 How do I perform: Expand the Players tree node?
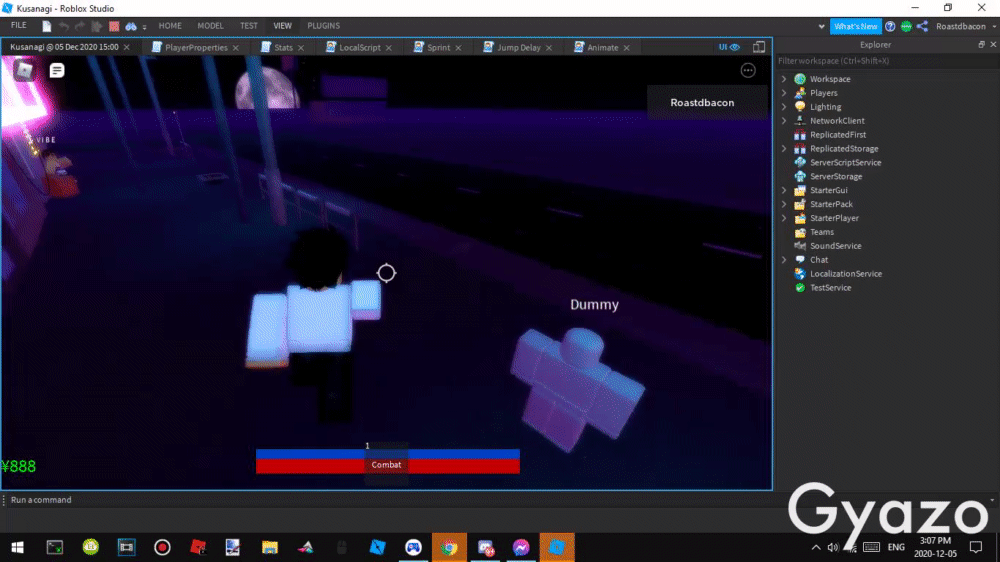click(x=784, y=93)
